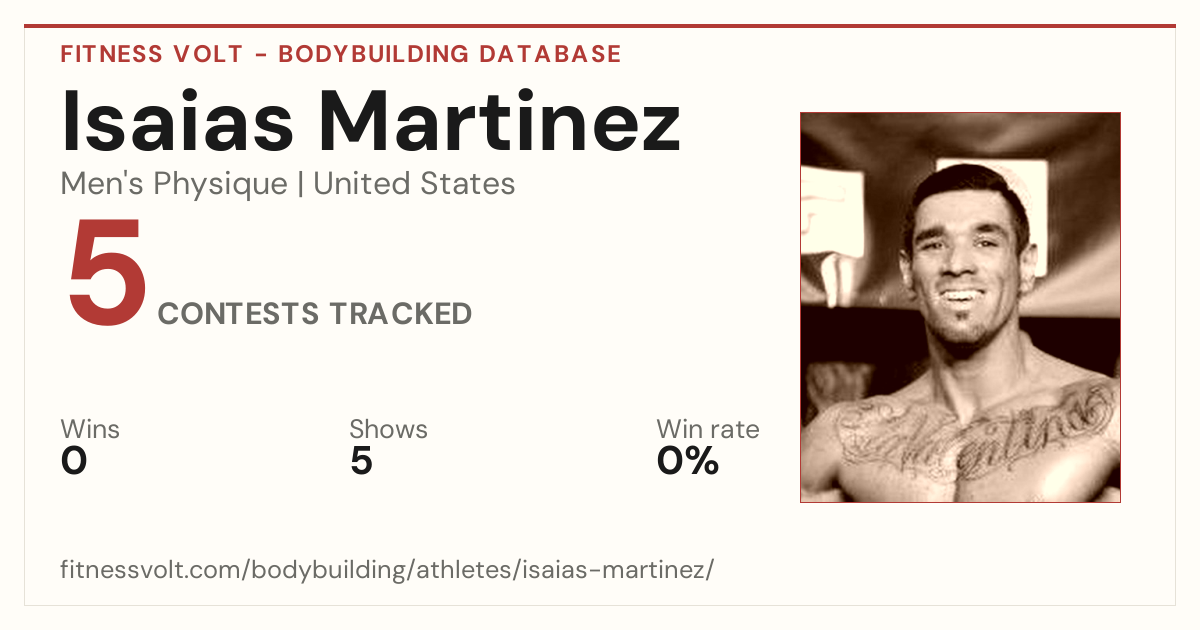
Task: Click the 0% win rate value
Action: [x=688, y=461]
